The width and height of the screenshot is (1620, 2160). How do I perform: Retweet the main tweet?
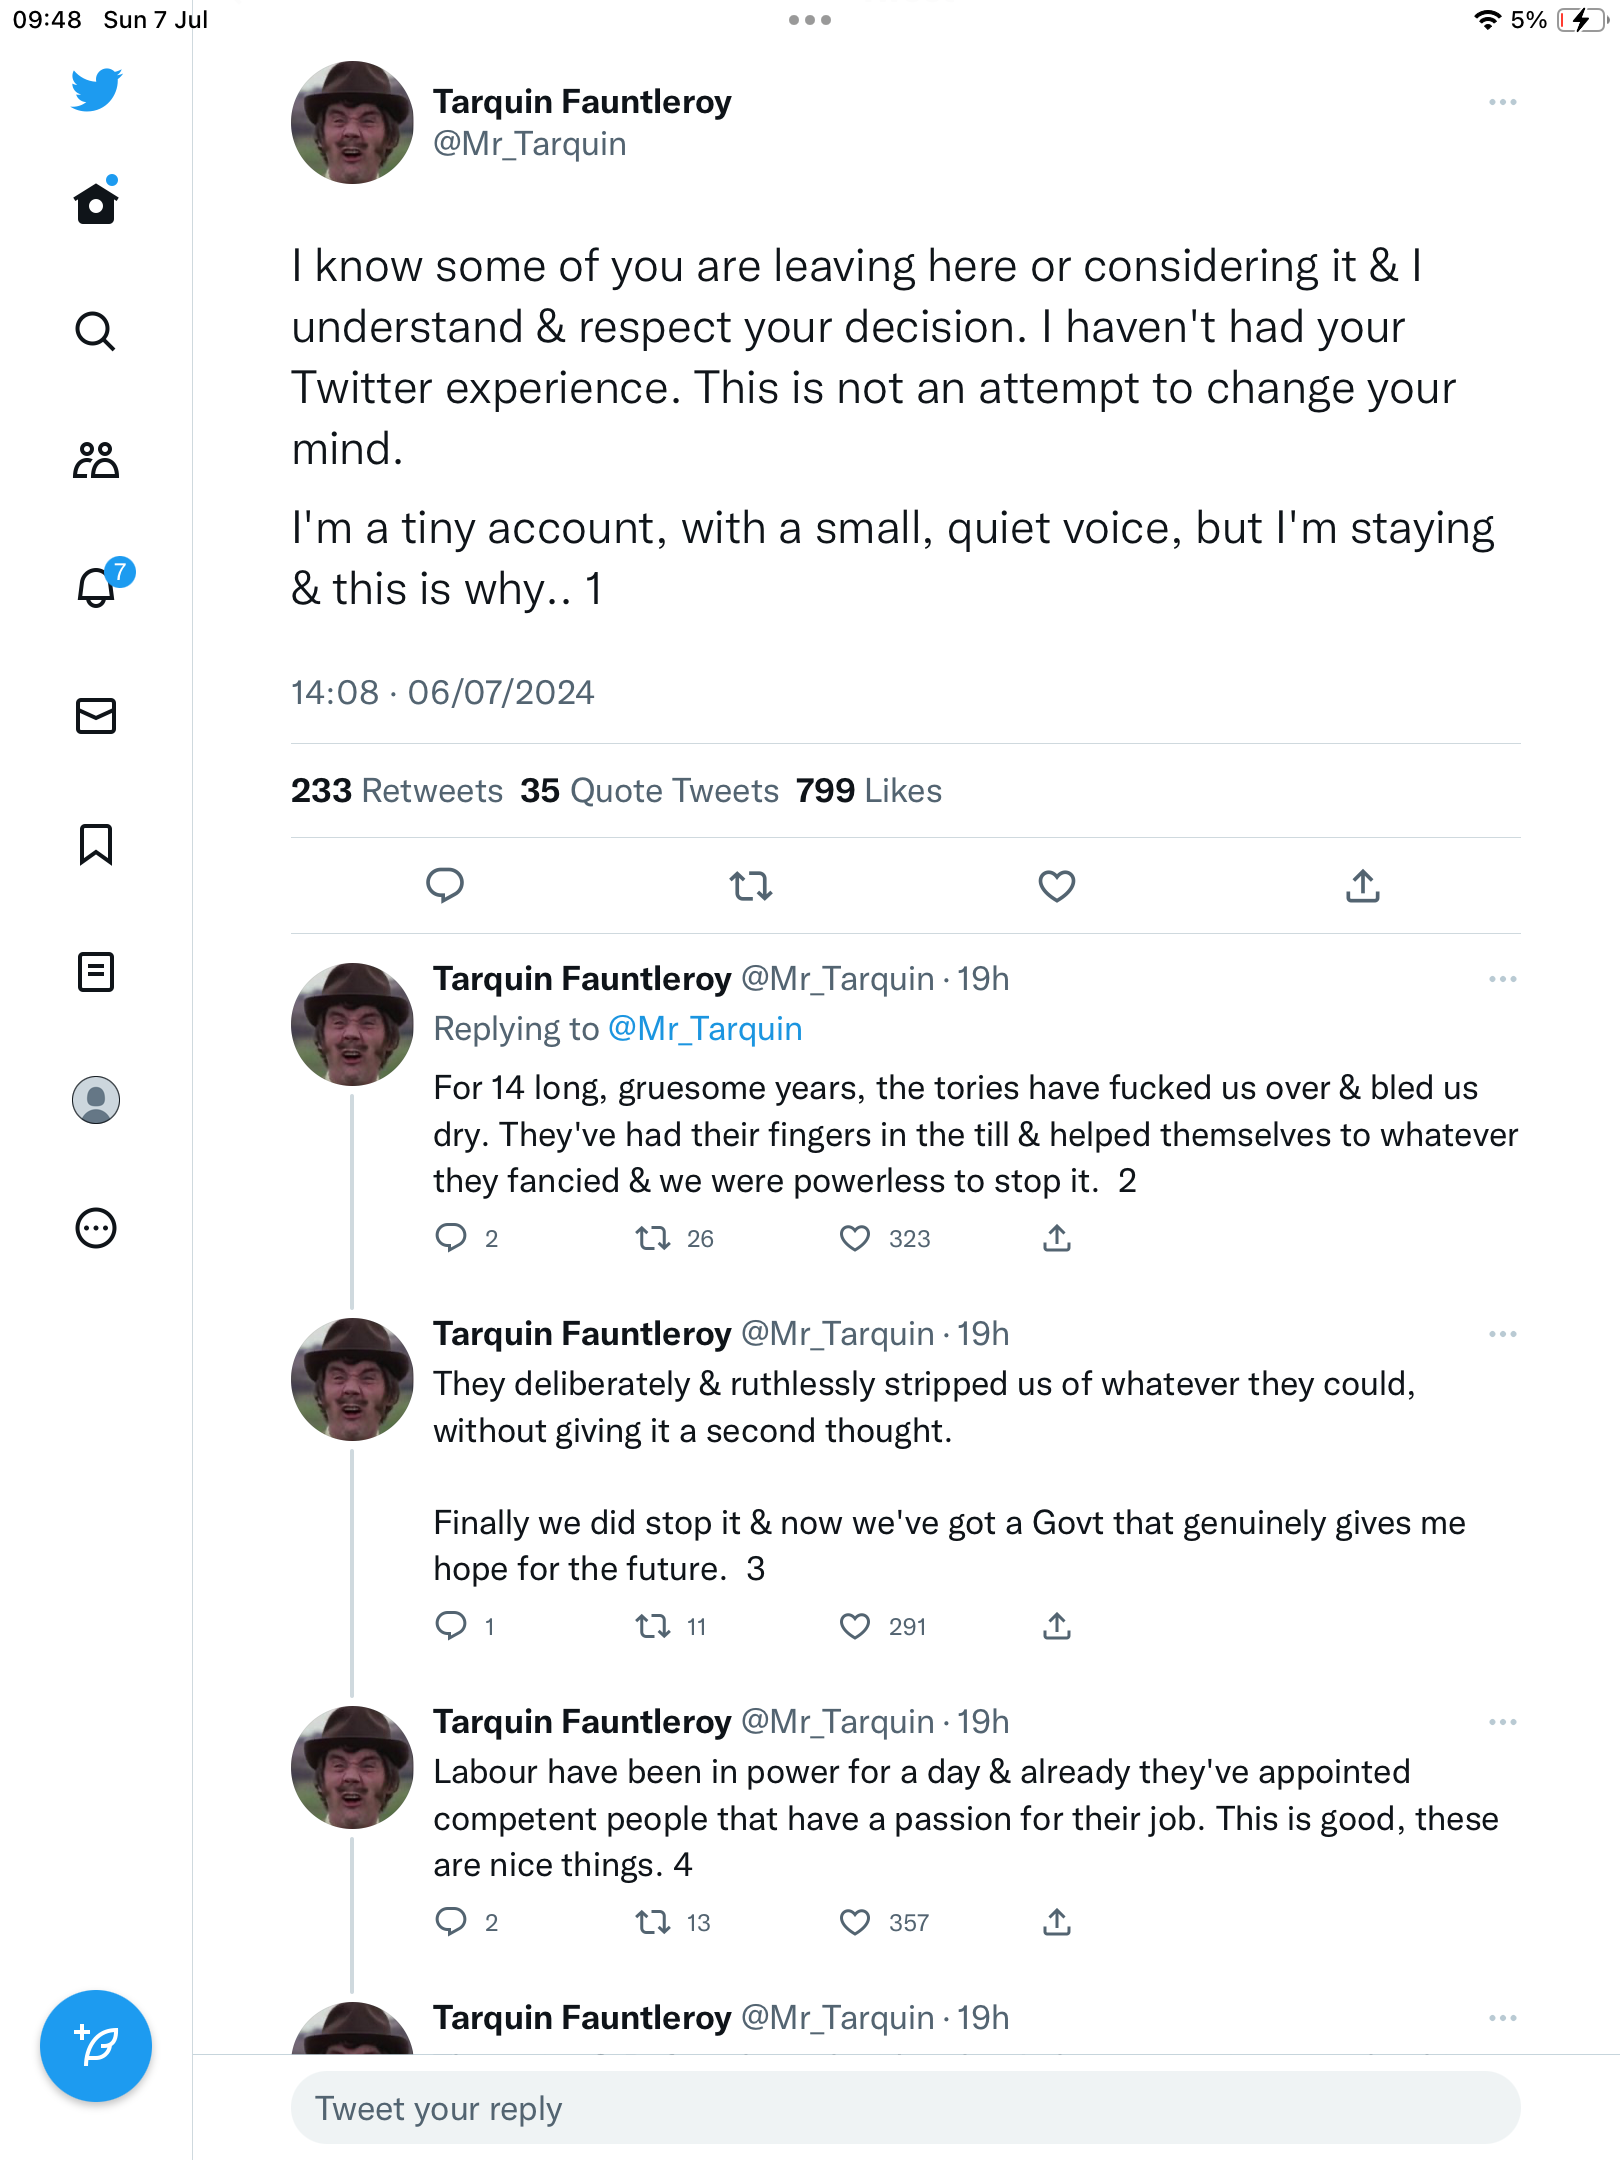coord(750,886)
